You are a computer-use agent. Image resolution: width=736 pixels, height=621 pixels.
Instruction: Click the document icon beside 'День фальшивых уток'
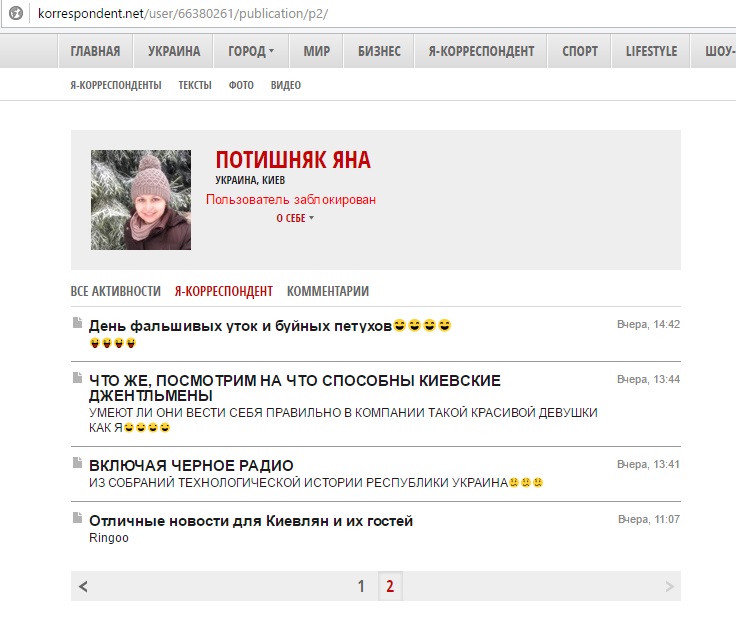[x=77, y=322]
